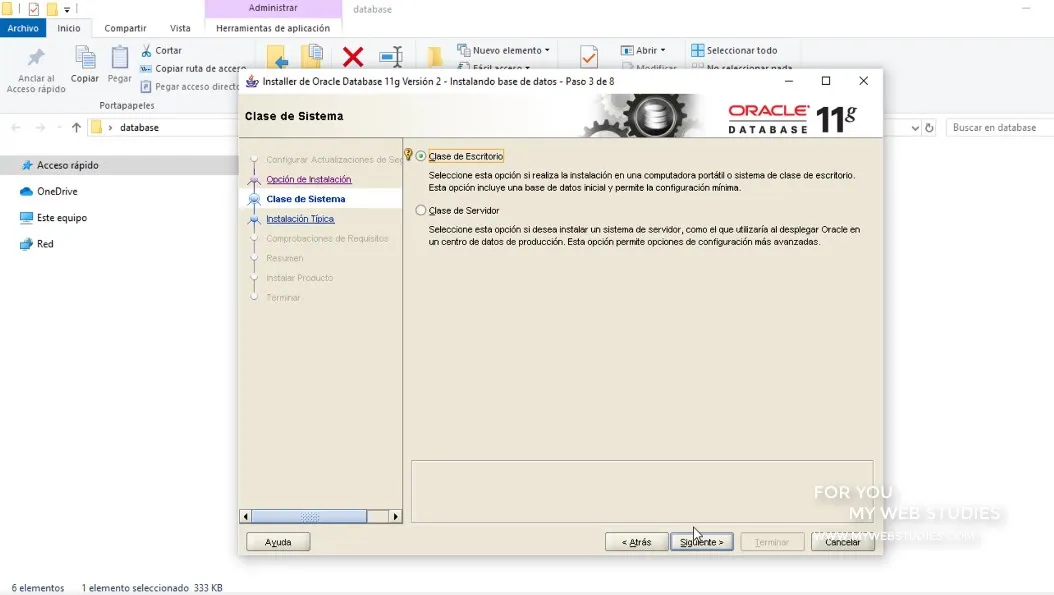Click the right arrow of the steps scrollbar
Image resolution: width=1054 pixels, height=595 pixels.
click(x=395, y=516)
